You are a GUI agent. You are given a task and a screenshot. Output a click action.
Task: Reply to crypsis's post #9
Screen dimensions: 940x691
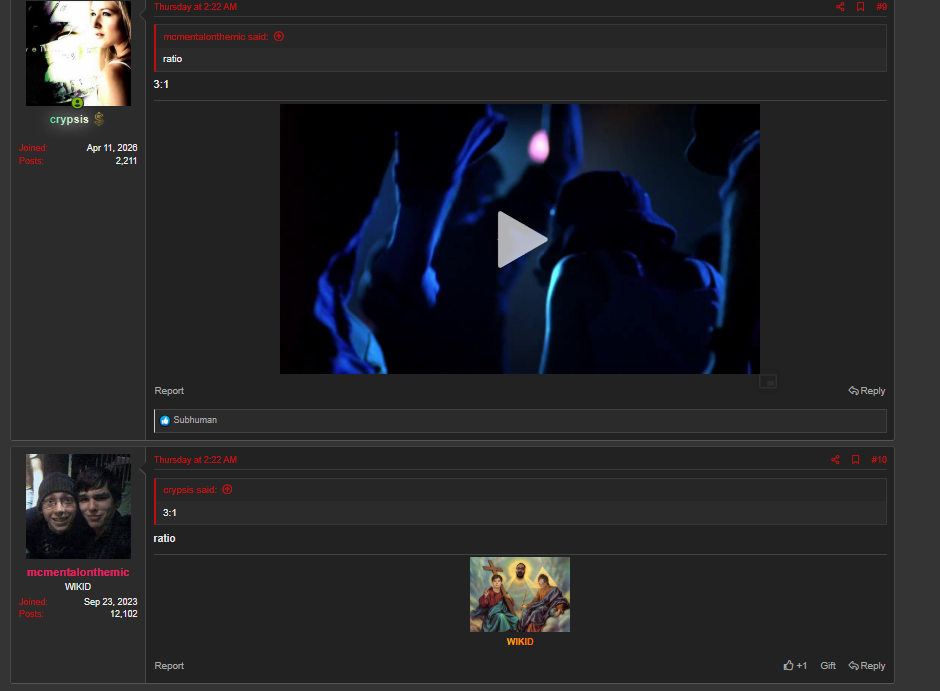867,391
